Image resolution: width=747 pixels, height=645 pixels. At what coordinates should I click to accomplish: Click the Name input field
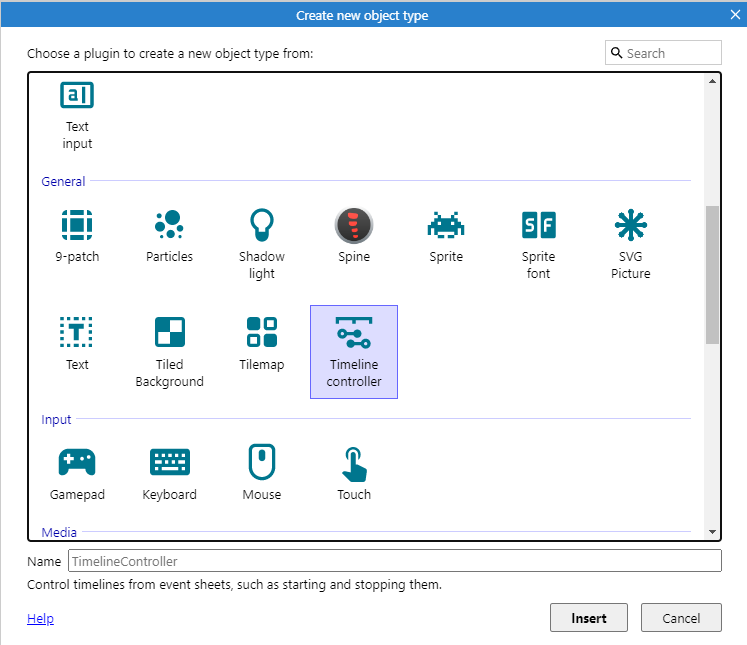[394, 561]
